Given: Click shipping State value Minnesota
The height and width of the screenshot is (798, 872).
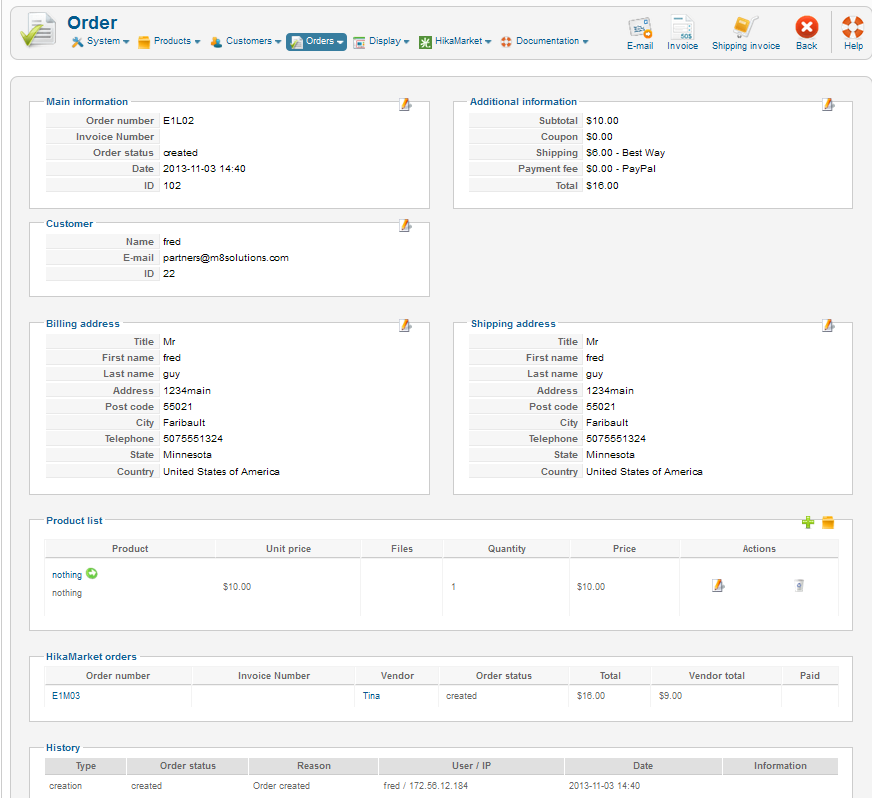Looking at the screenshot, I should (x=610, y=455).
